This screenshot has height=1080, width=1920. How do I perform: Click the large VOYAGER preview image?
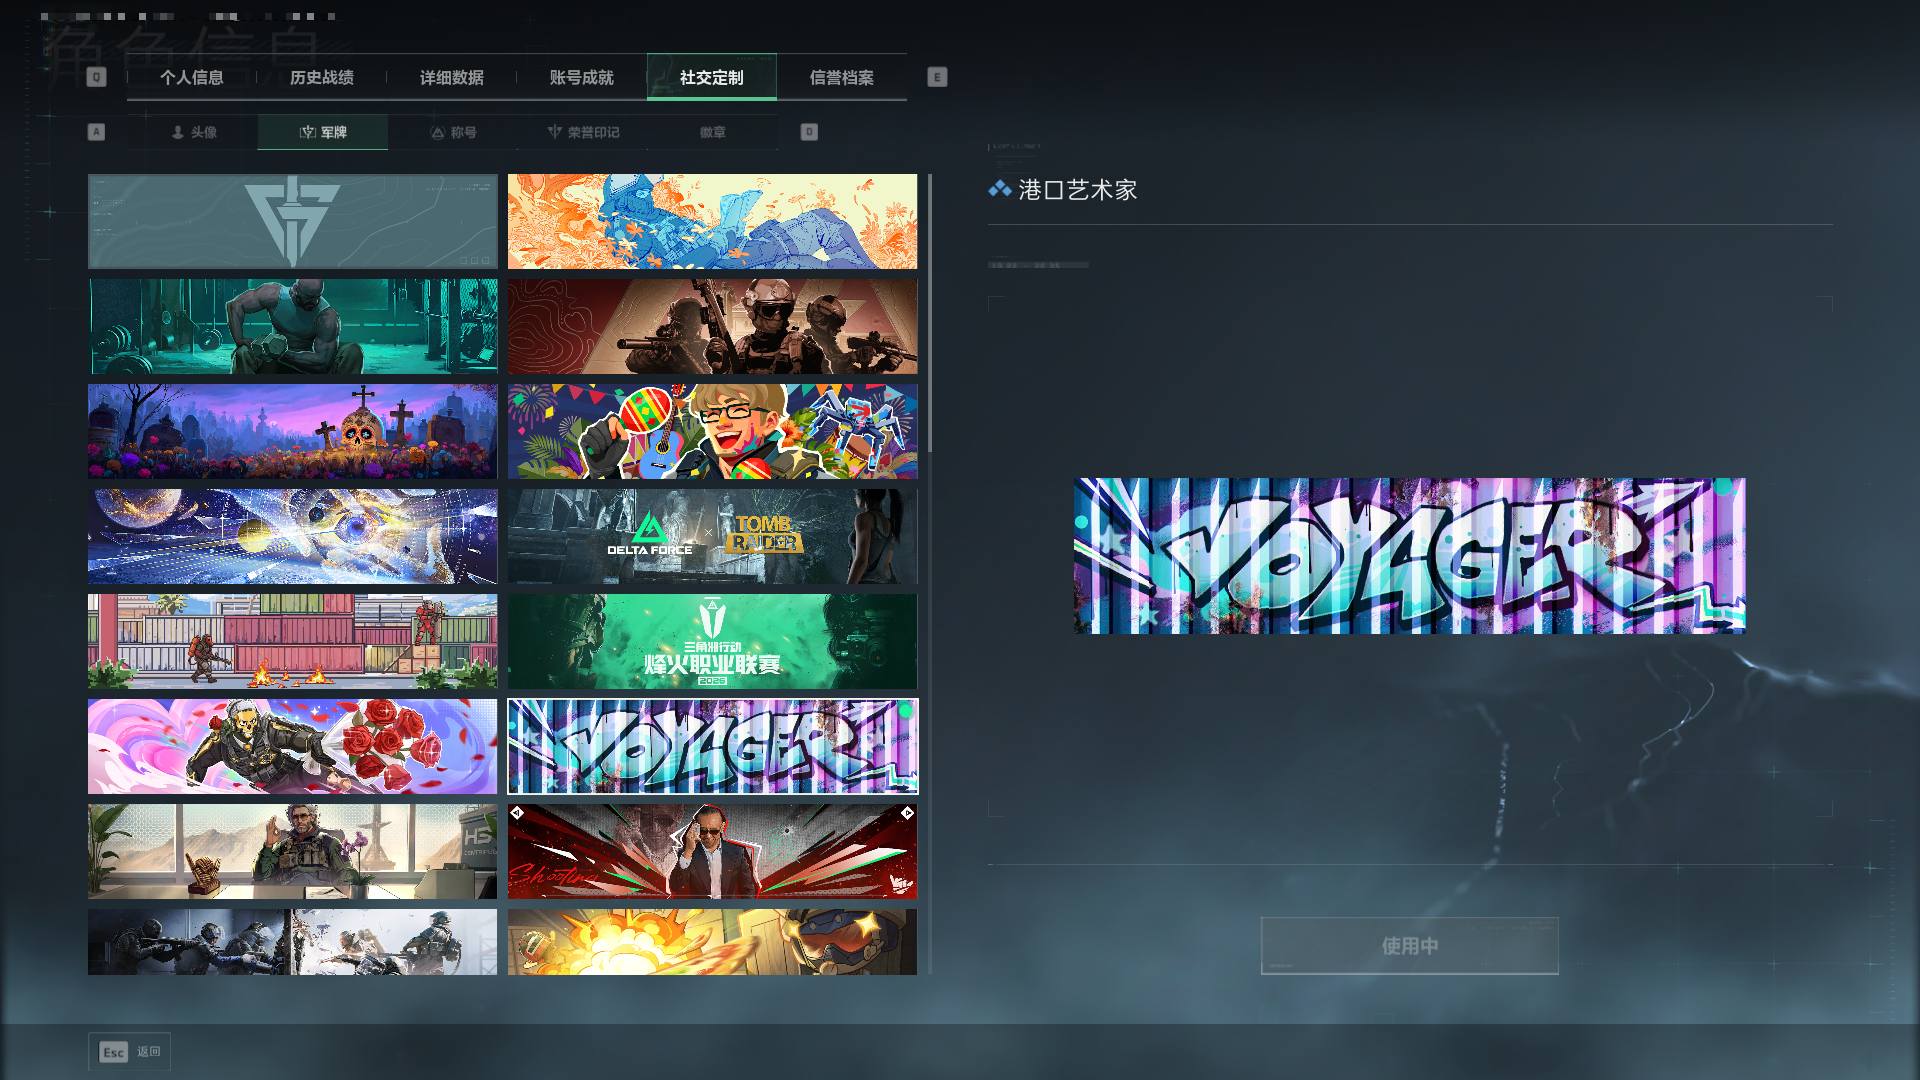tap(1410, 556)
